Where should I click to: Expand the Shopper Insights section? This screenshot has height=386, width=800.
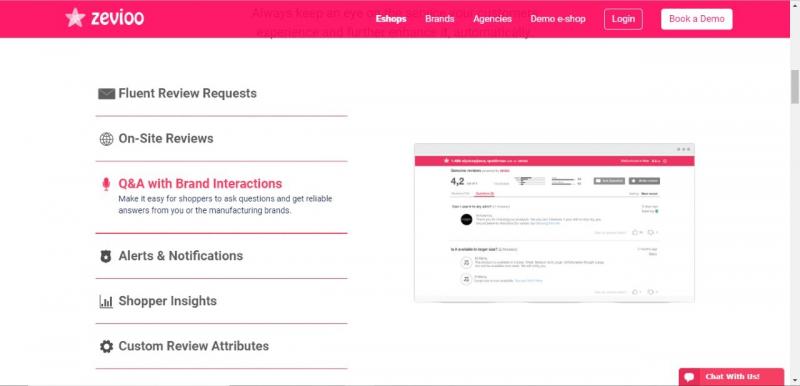pos(167,301)
